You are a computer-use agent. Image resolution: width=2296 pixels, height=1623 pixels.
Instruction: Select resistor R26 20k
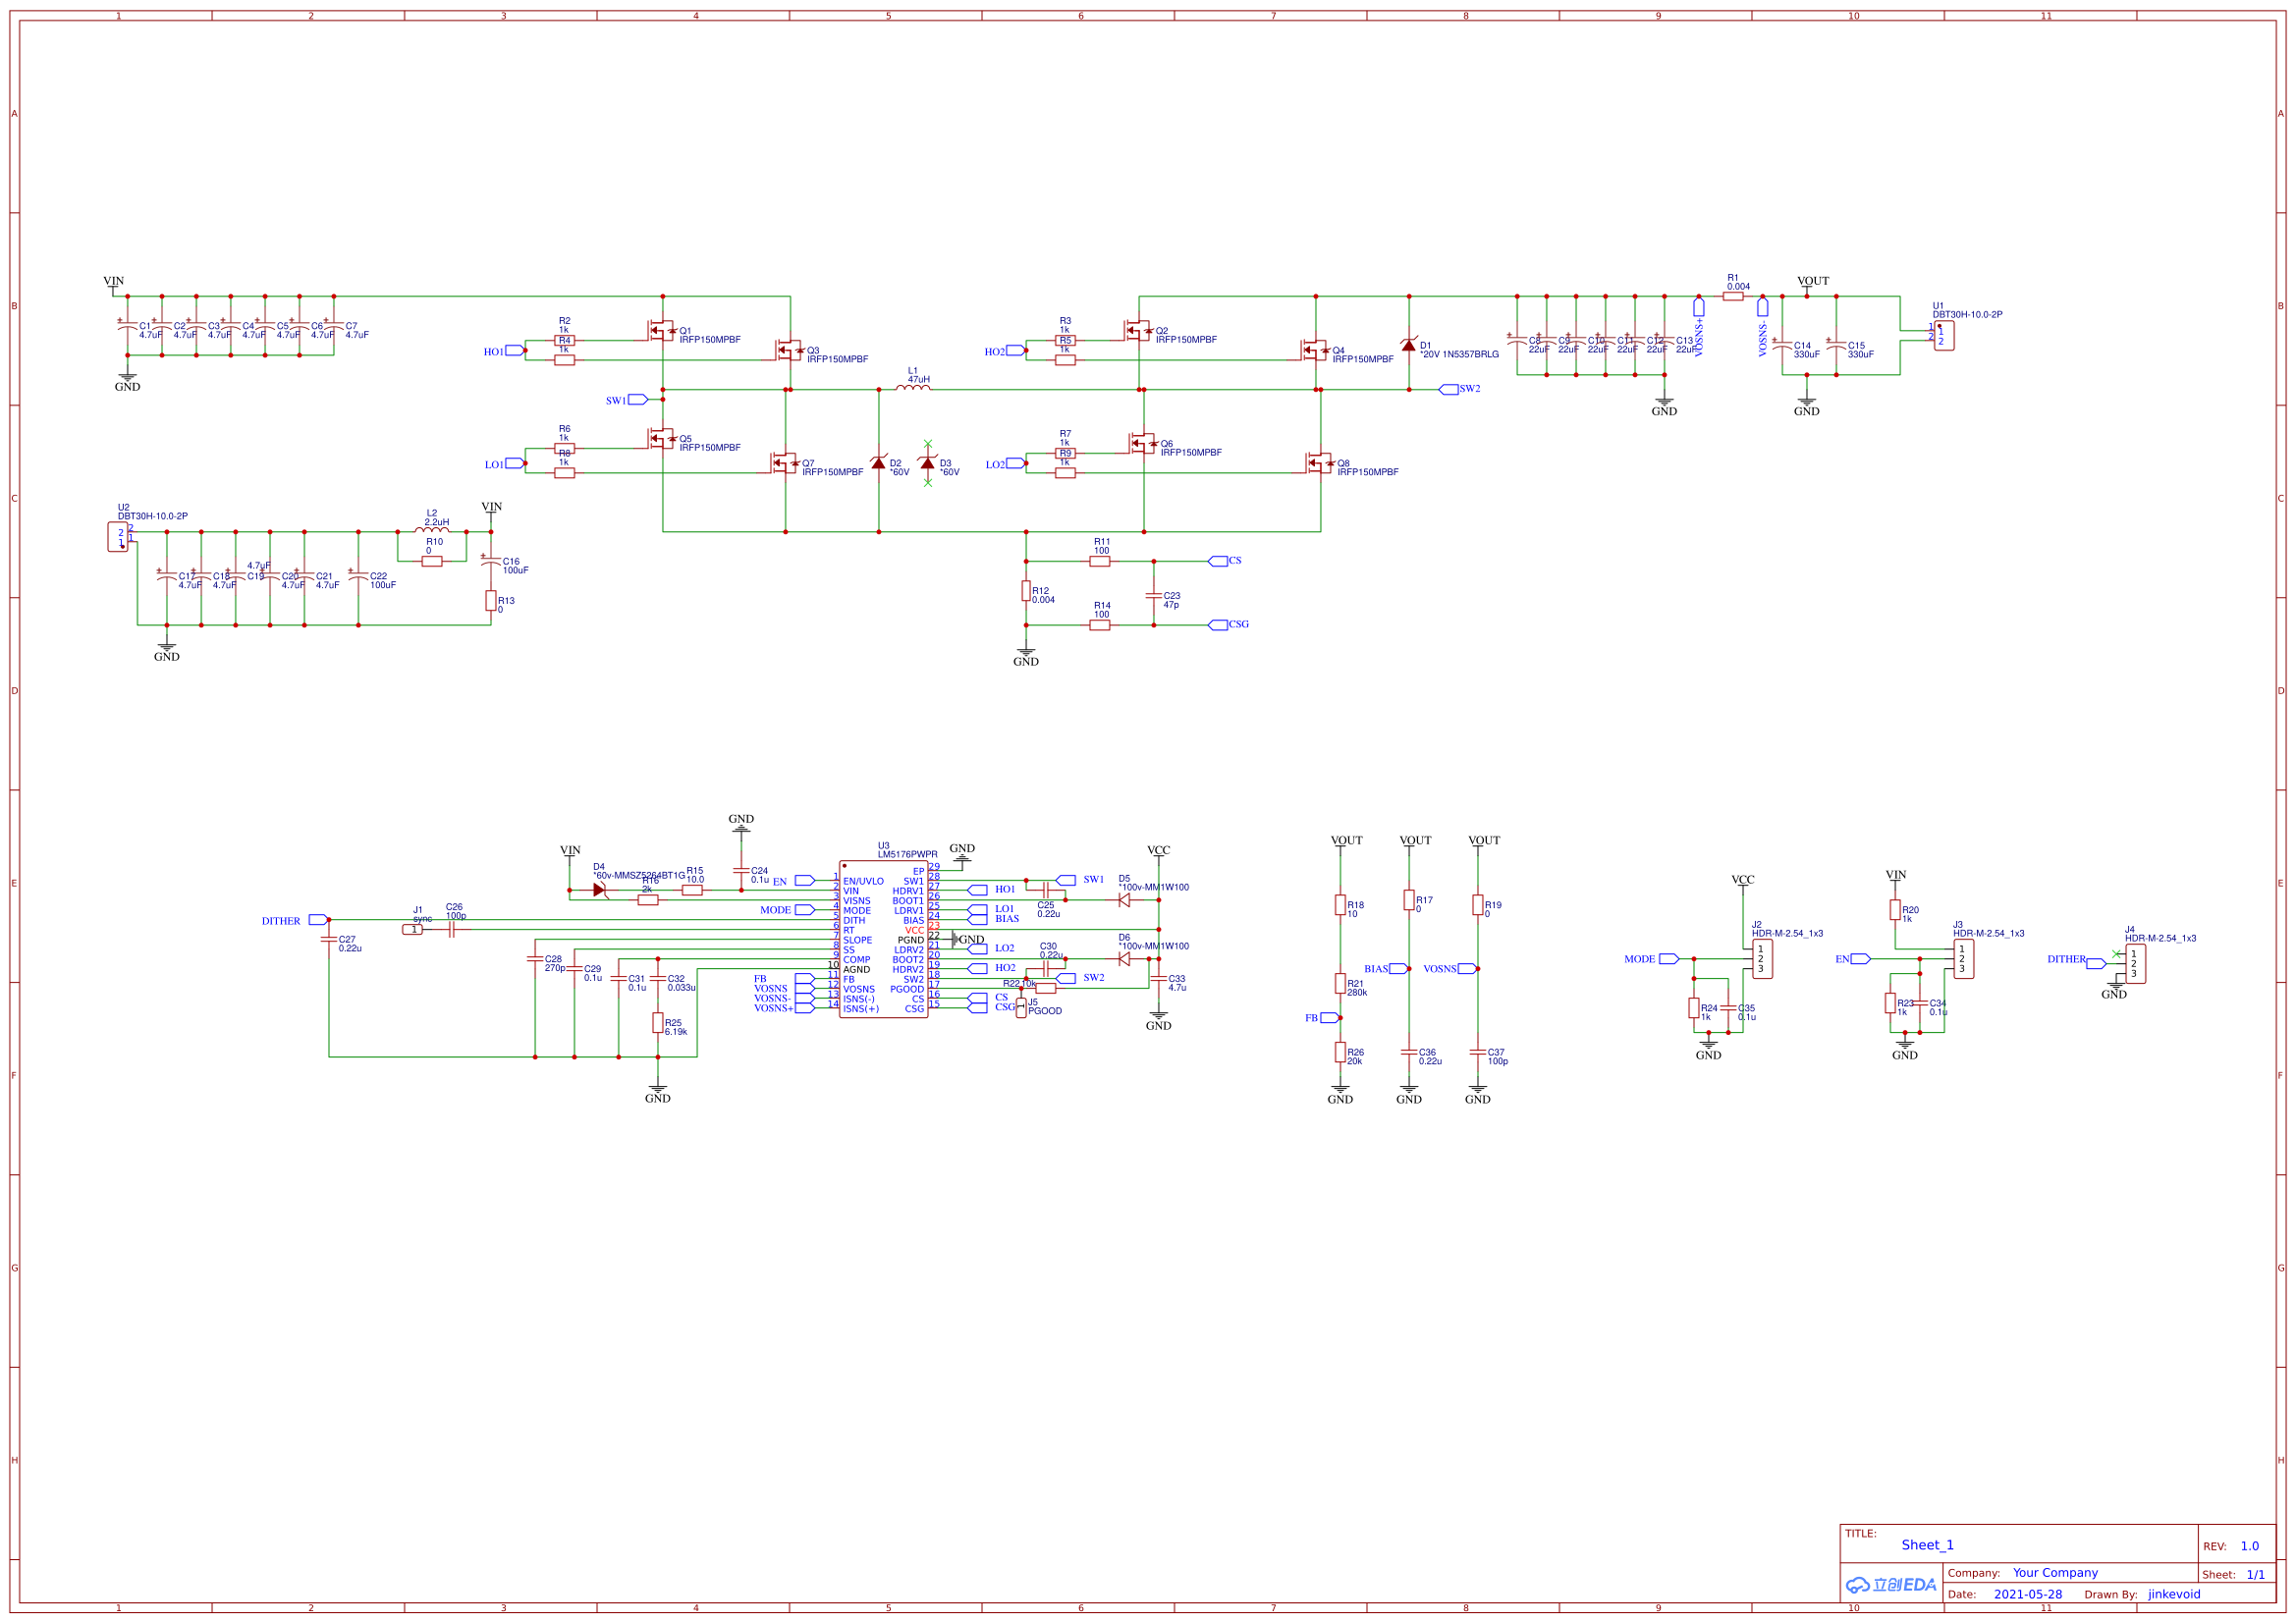[1340, 1052]
